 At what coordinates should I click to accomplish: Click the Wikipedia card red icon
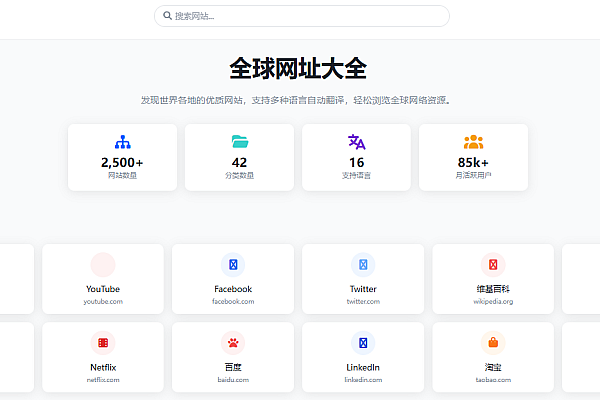point(493,264)
